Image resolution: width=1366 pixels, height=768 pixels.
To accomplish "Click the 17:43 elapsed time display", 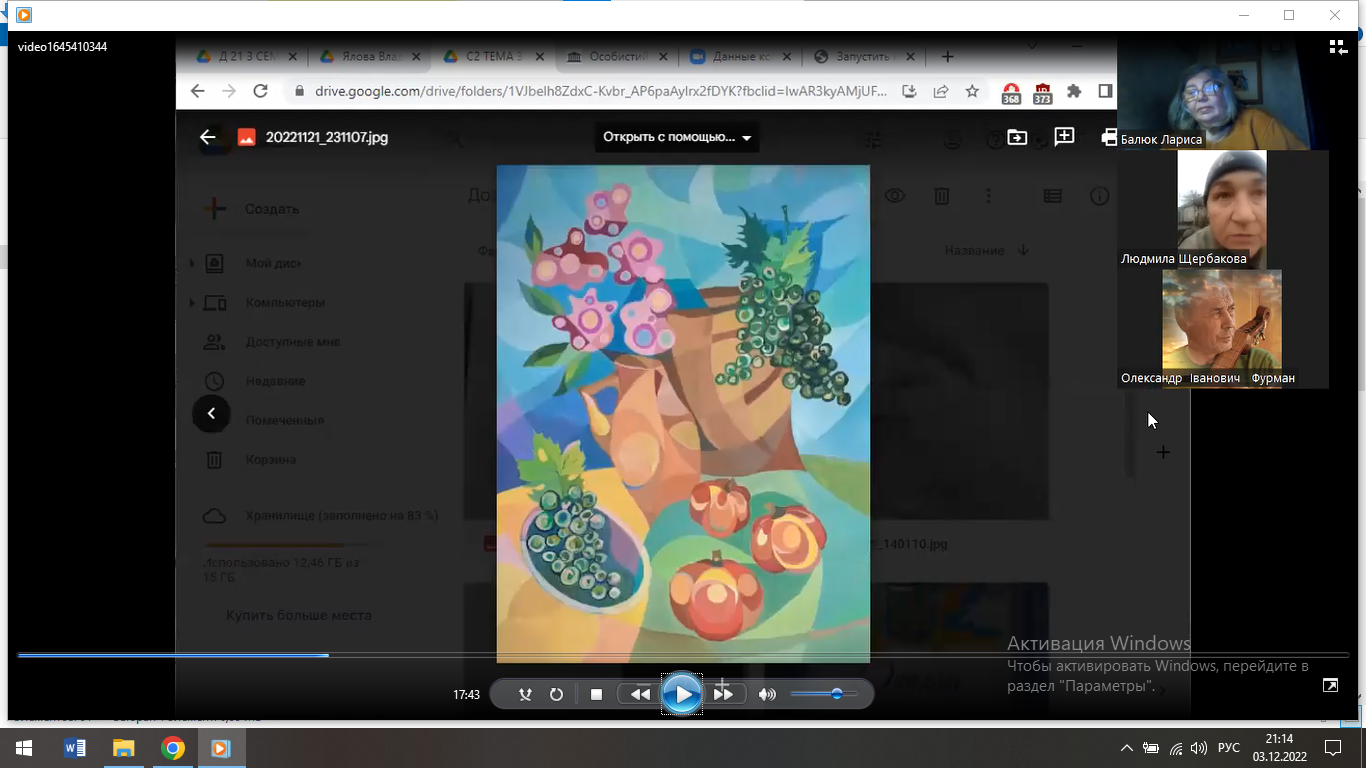I will [x=466, y=694].
